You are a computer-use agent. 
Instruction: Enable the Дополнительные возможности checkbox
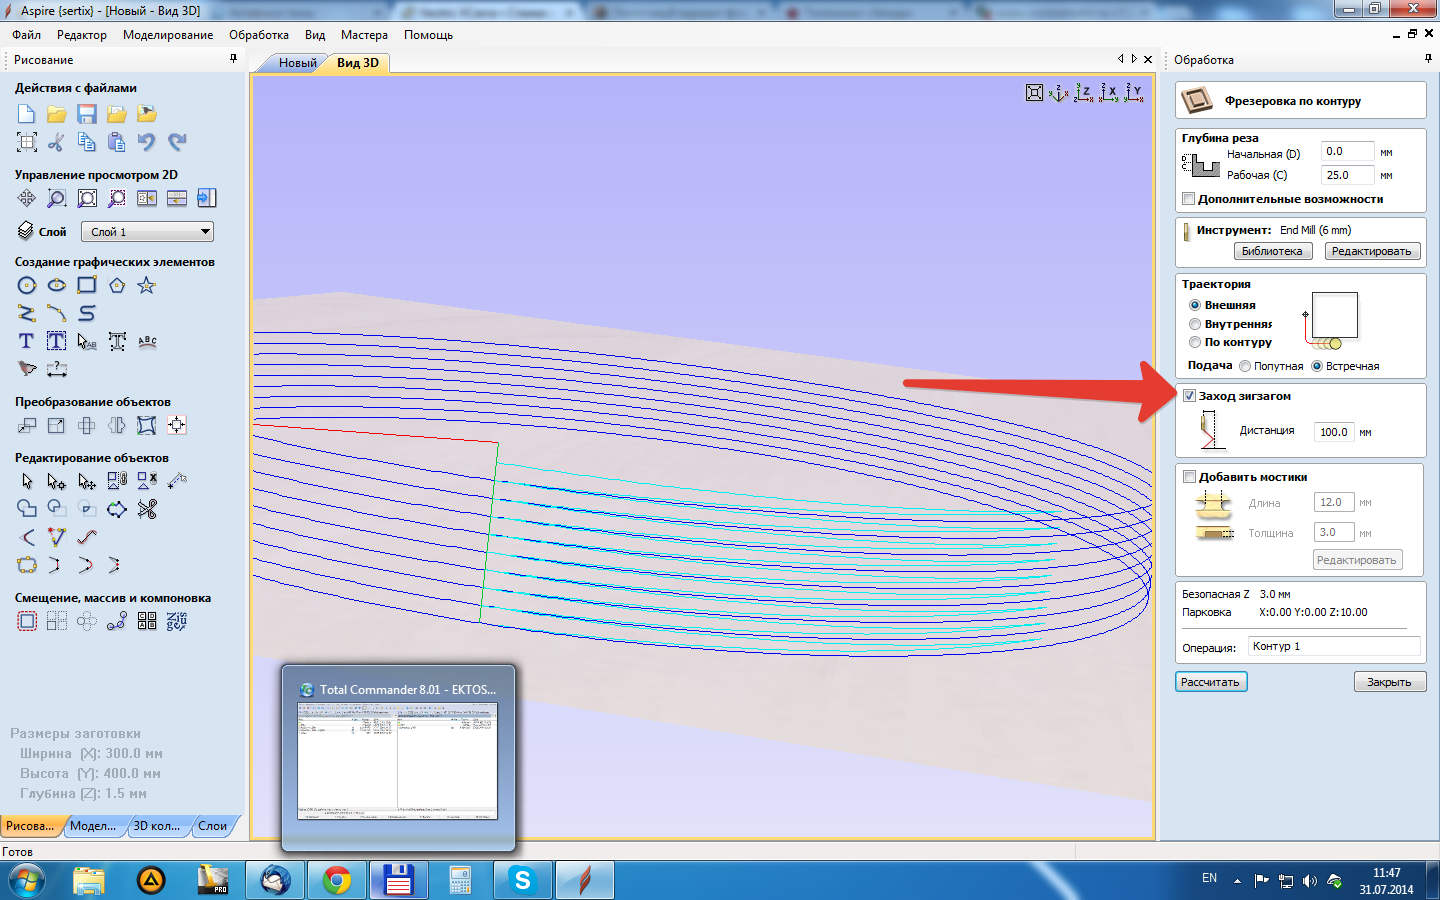(x=1189, y=199)
